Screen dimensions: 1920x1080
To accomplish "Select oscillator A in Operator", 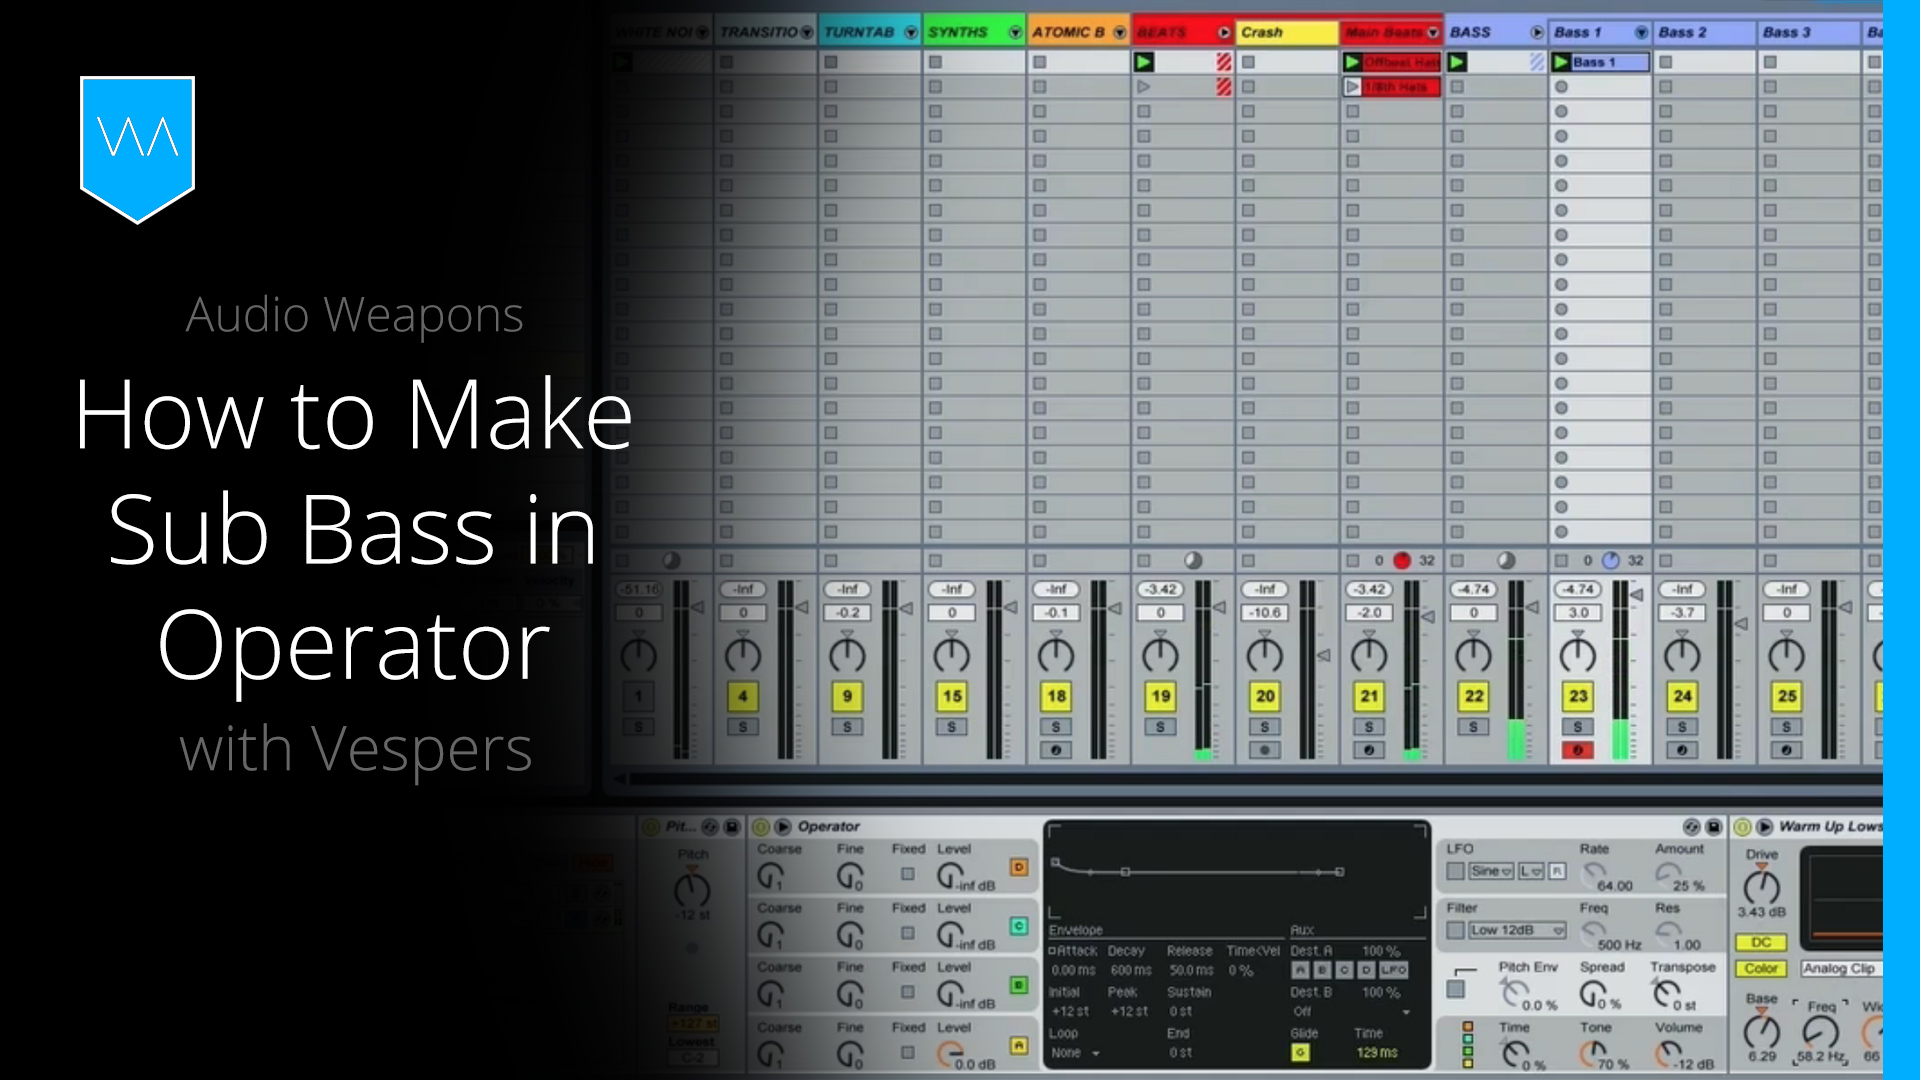I will [1019, 1046].
